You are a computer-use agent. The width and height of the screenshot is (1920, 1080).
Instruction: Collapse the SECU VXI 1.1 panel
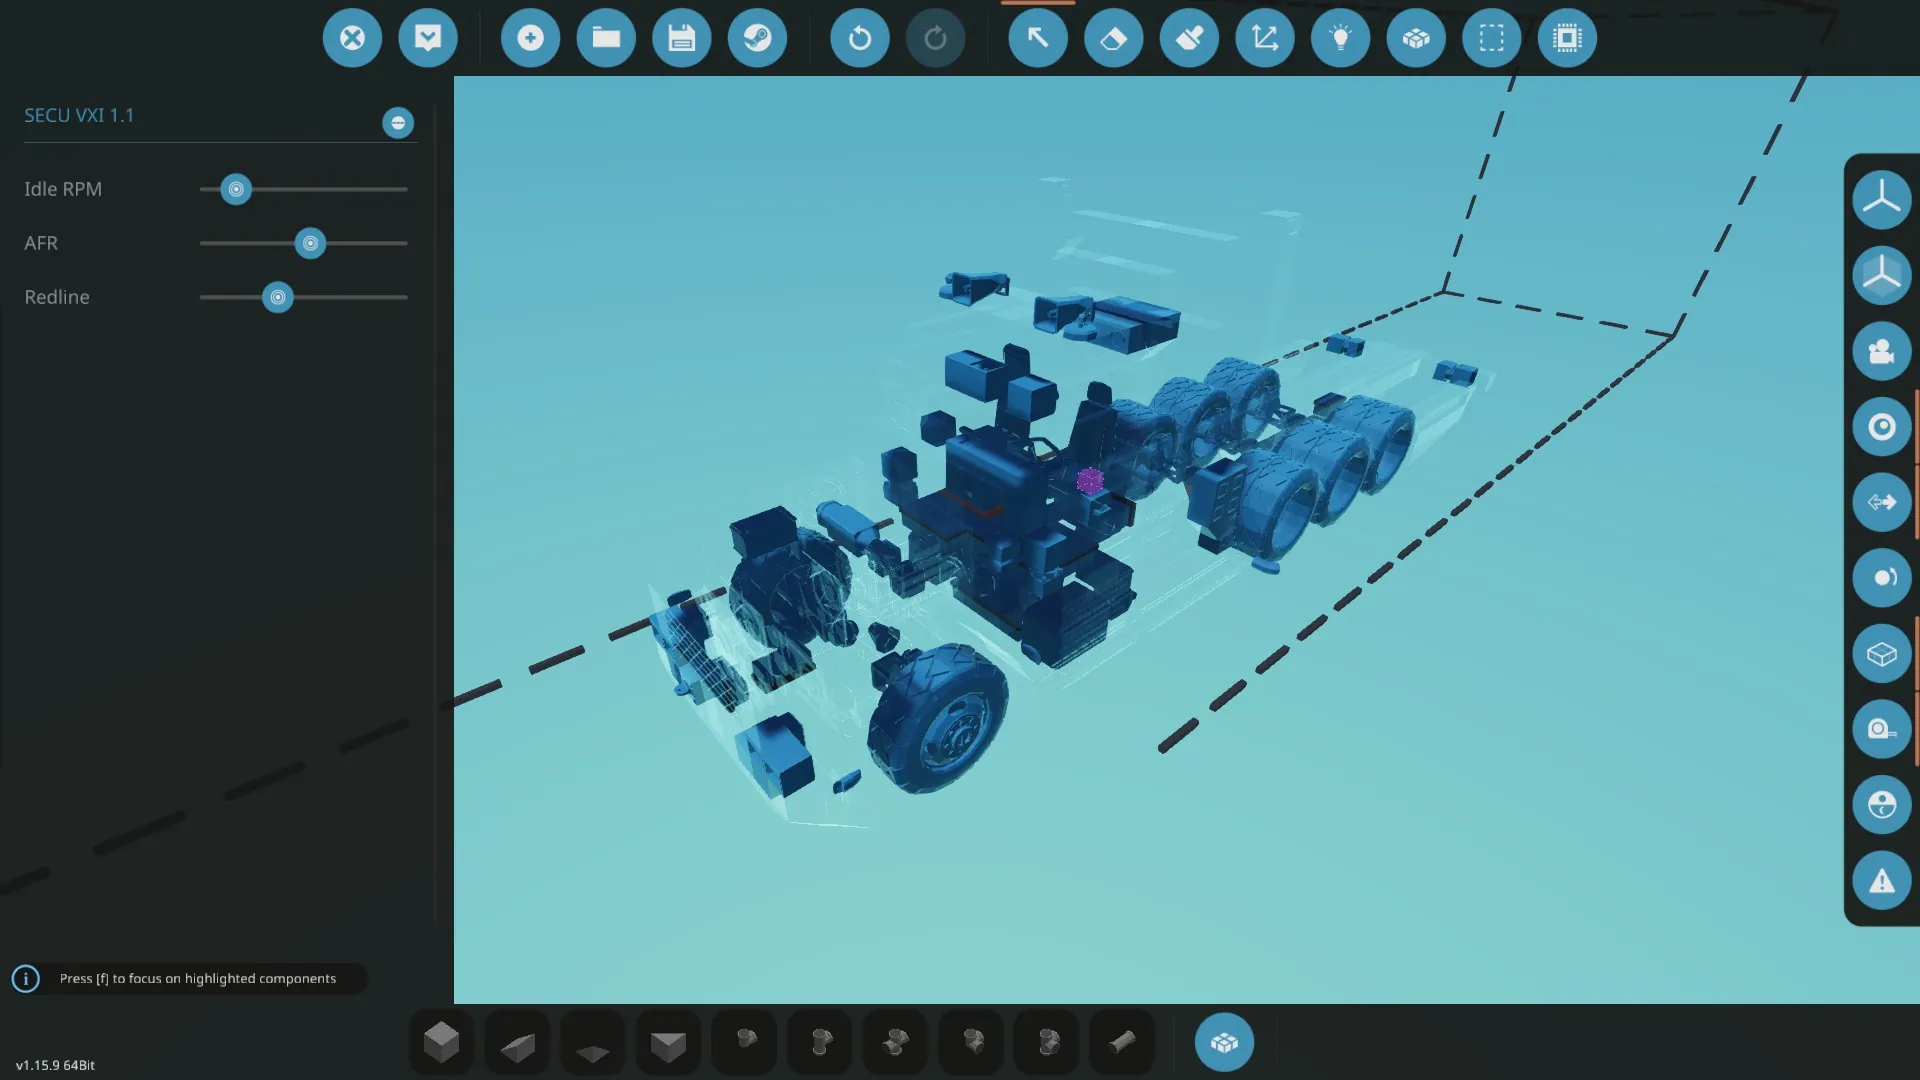398,123
